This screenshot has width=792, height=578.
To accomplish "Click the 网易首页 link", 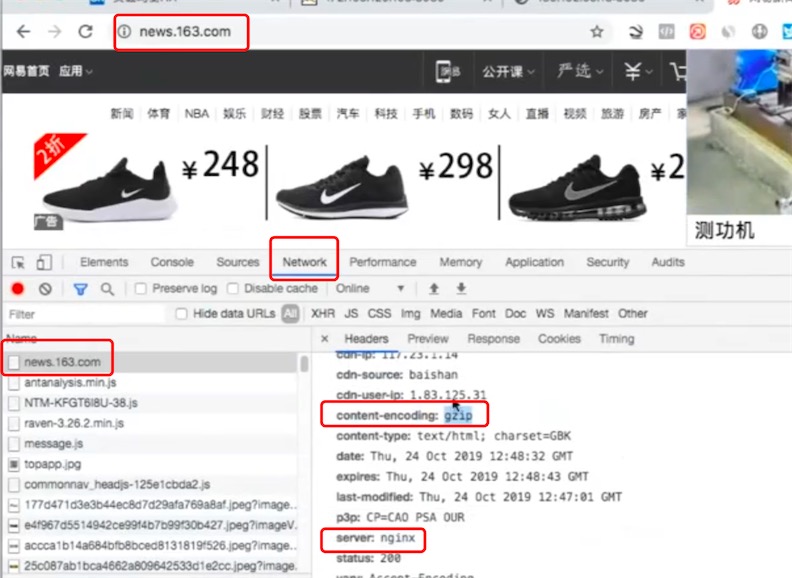I will click(26, 71).
